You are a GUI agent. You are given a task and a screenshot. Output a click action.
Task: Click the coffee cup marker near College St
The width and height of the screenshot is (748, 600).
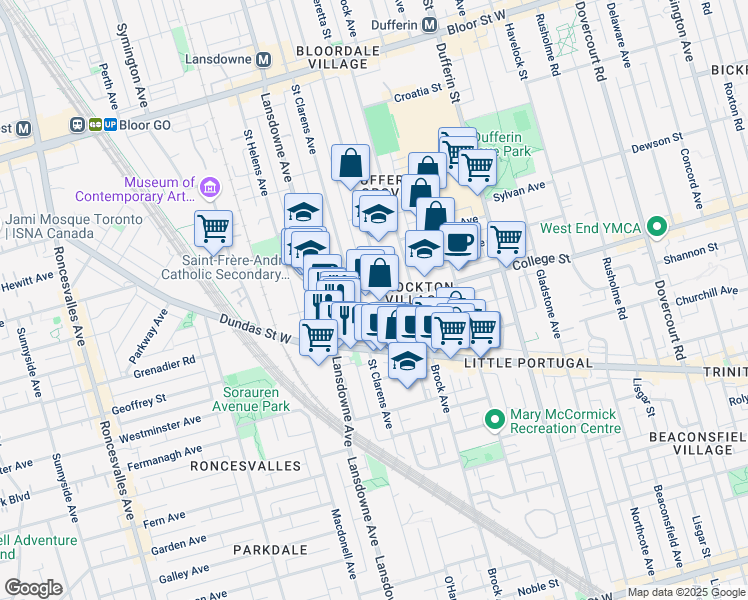(x=458, y=243)
